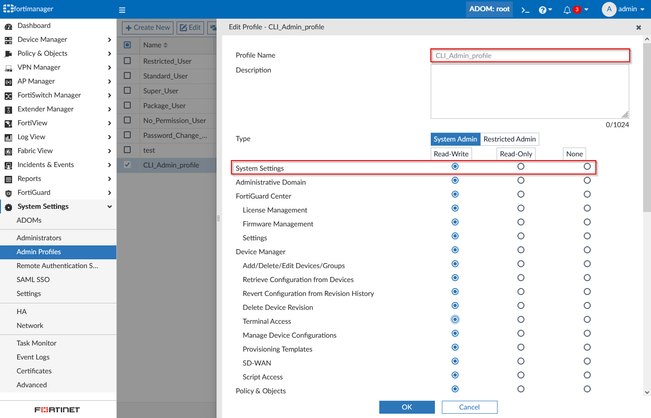
Task: Toggle the hamburger menu icon
Action: (x=122, y=10)
